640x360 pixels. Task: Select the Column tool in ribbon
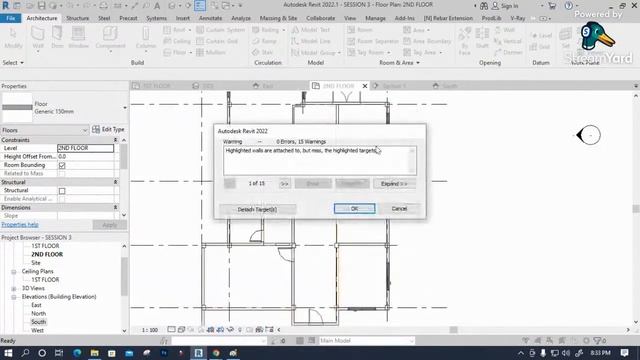coord(146,38)
